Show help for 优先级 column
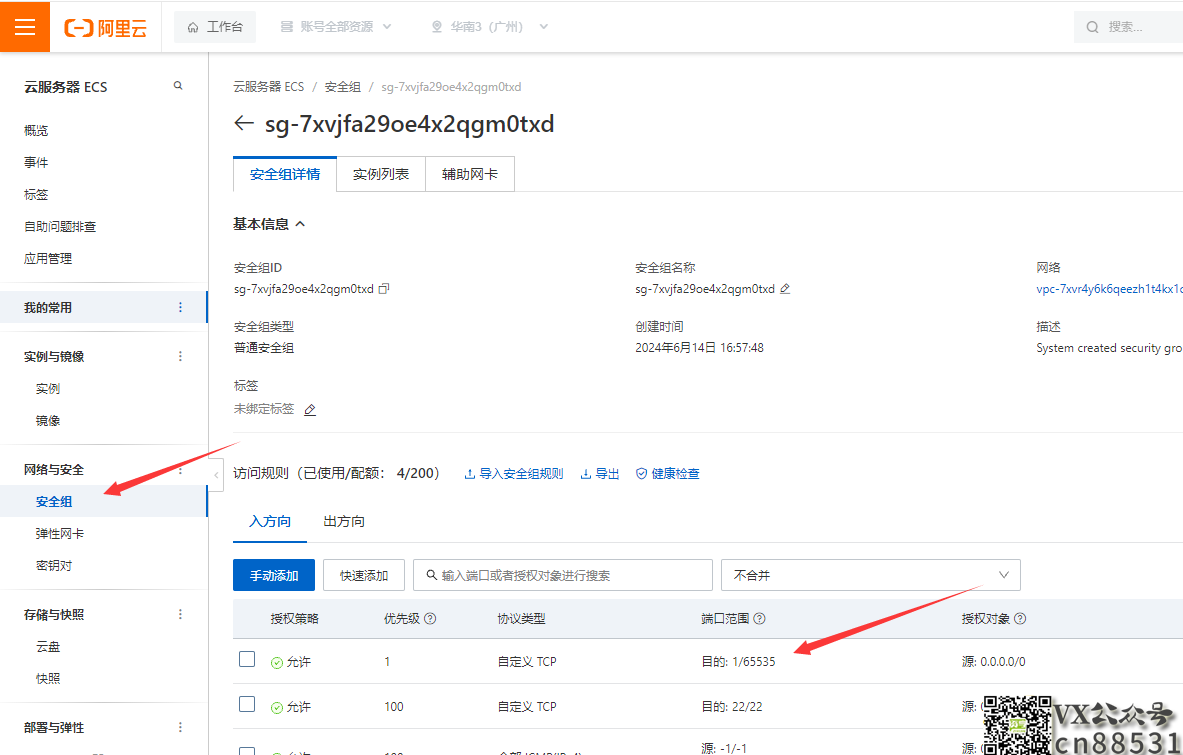This screenshot has width=1183, height=755. (430, 618)
